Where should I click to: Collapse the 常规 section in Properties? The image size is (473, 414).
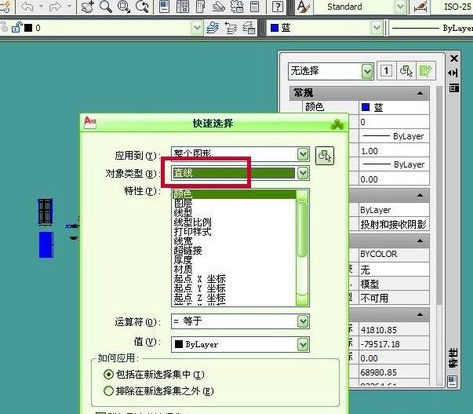420,93
